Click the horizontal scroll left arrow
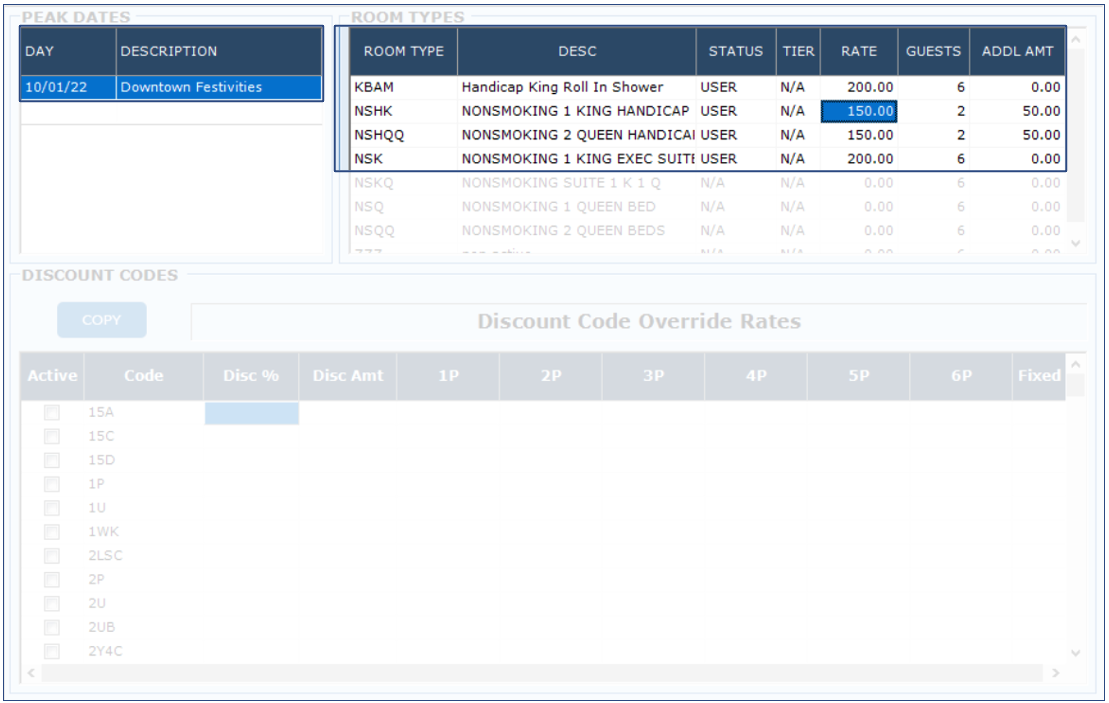This screenshot has width=1109, height=703. click(x=31, y=674)
